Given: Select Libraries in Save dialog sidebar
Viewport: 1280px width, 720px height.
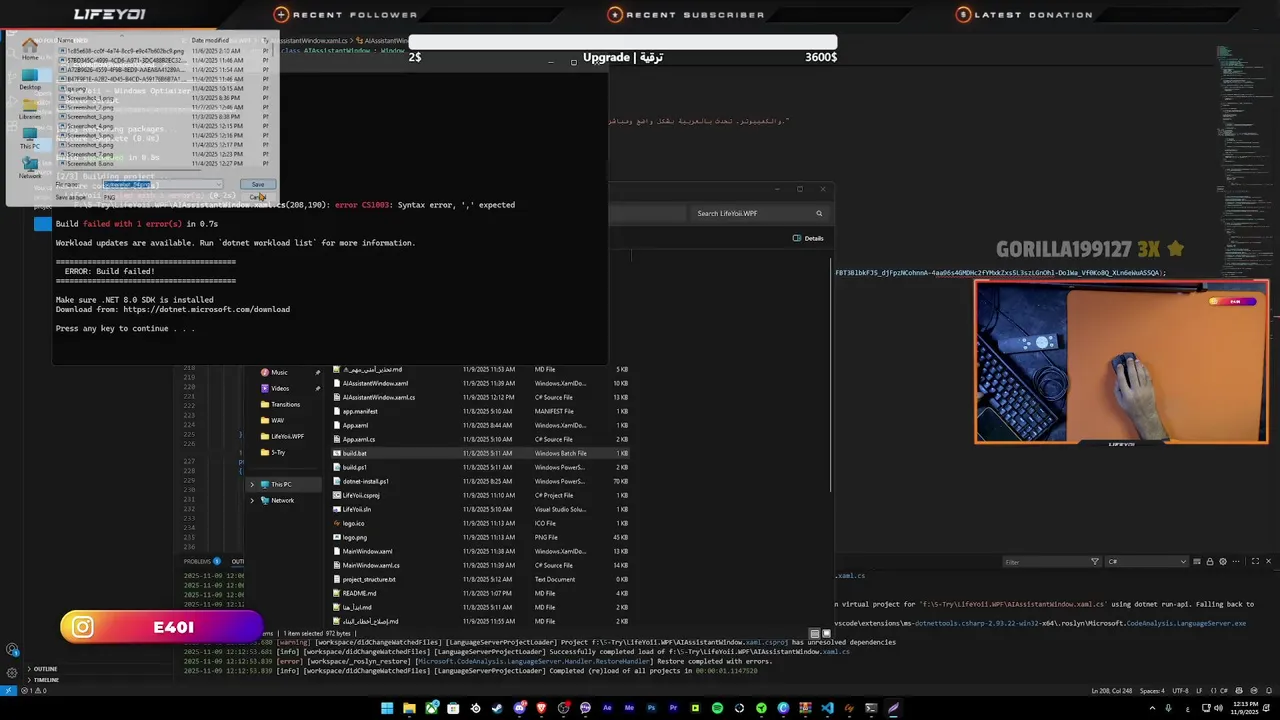Looking at the screenshot, I should [30, 107].
